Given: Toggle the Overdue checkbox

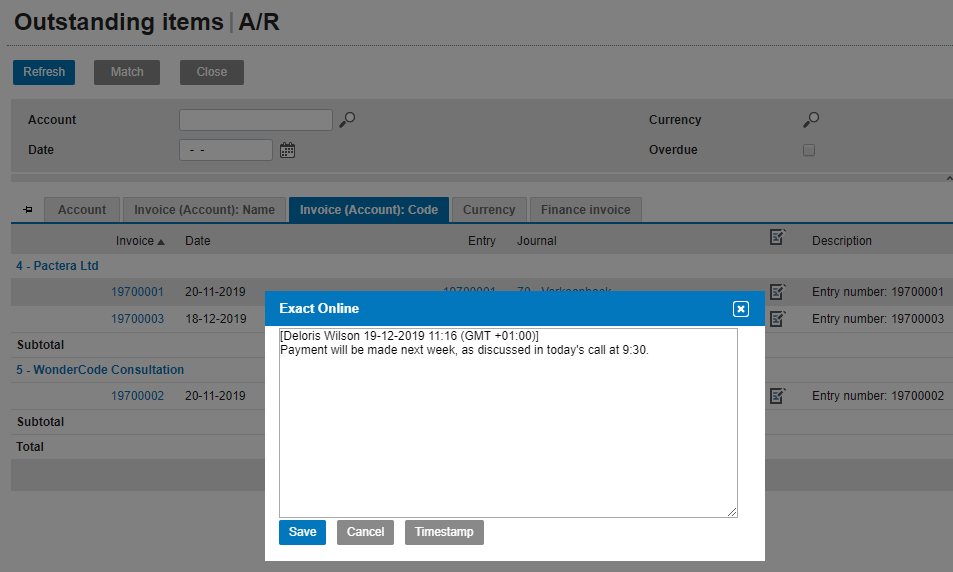Looking at the screenshot, I should point(809,150).
